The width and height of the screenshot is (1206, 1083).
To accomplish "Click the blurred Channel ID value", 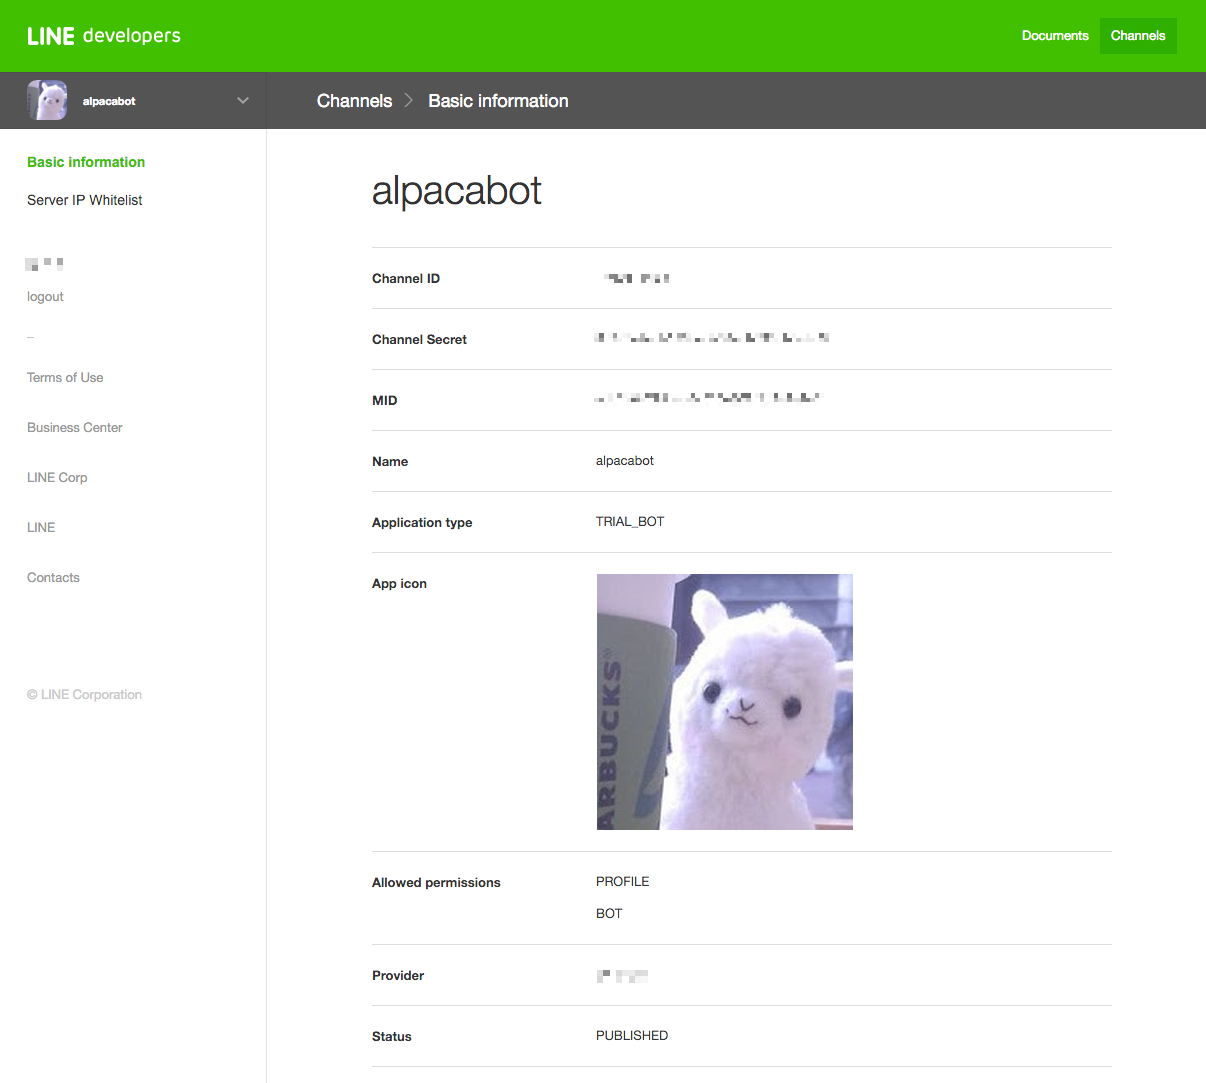I will [637, 278].
